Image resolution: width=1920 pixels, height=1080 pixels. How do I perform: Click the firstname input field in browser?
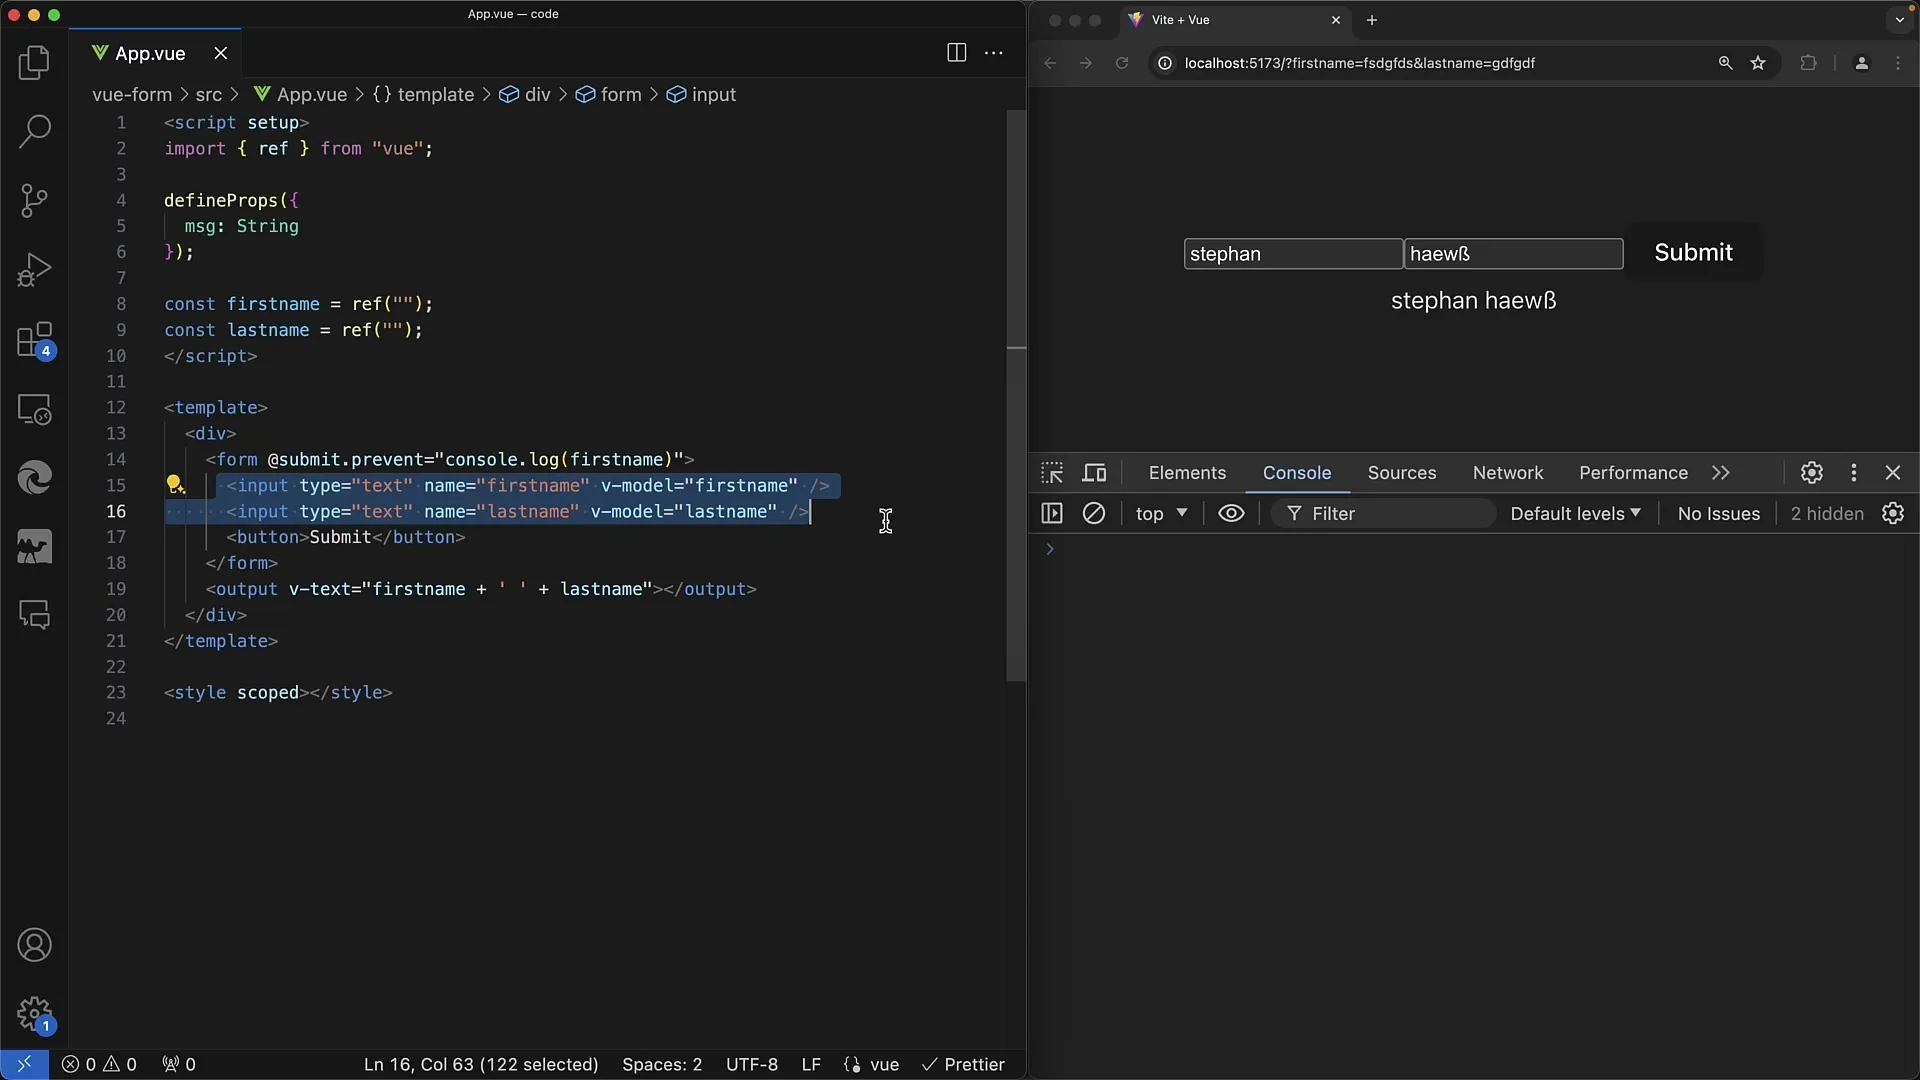point(1292,253)
